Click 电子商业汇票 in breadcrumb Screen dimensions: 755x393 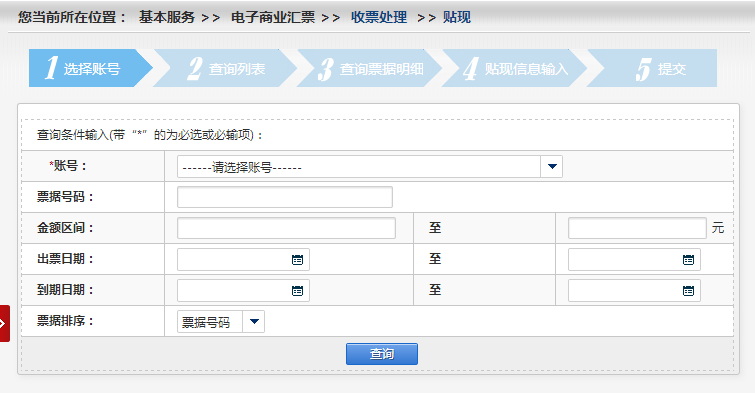273,17
